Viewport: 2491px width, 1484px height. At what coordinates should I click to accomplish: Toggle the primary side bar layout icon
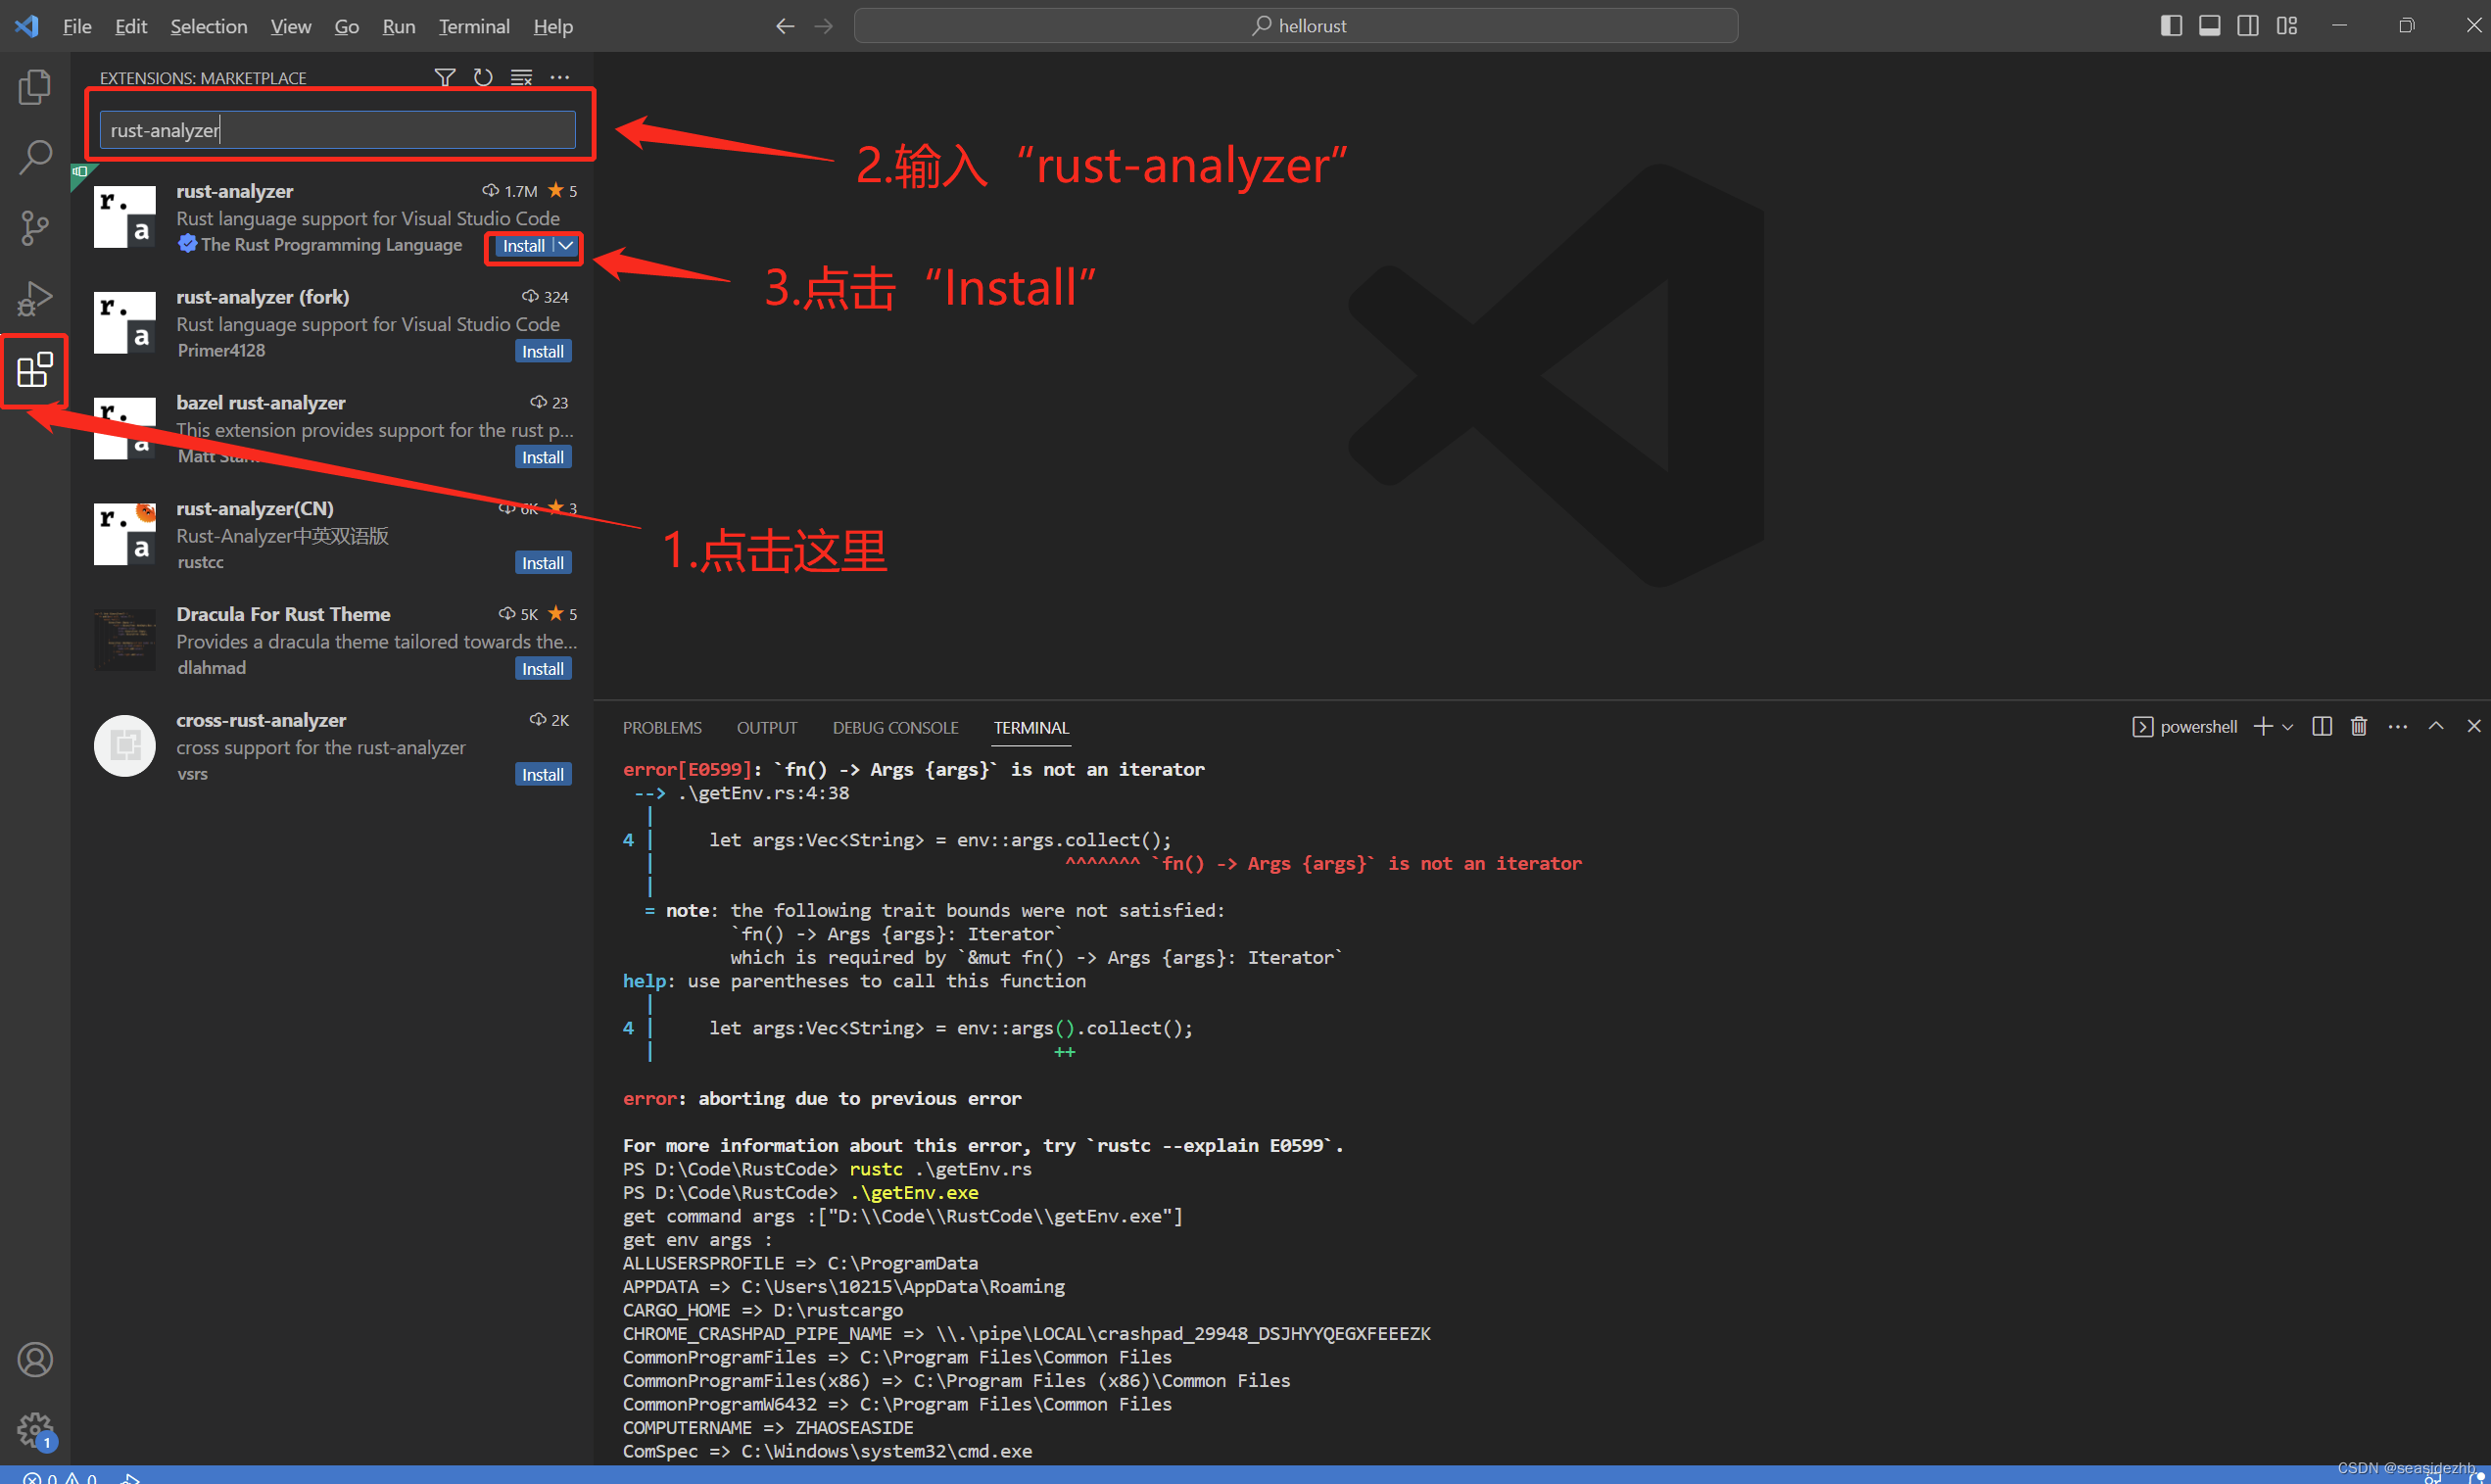tap(2171, 26)
